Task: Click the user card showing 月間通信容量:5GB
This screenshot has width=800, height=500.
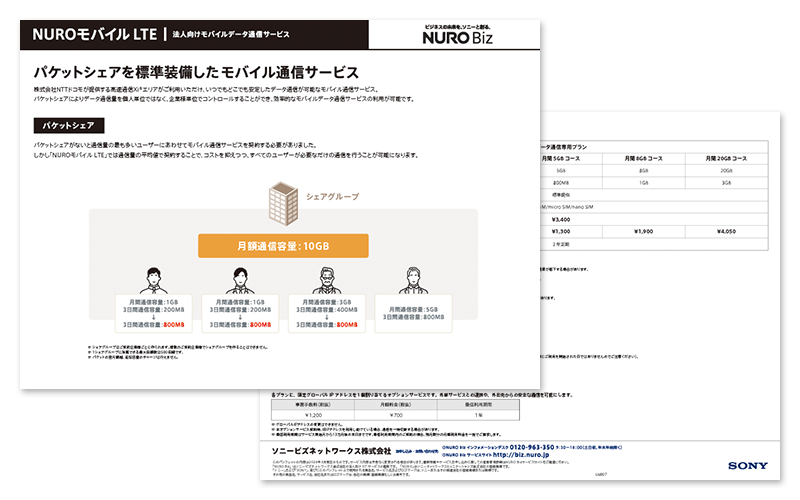Action: pos(413,313)
